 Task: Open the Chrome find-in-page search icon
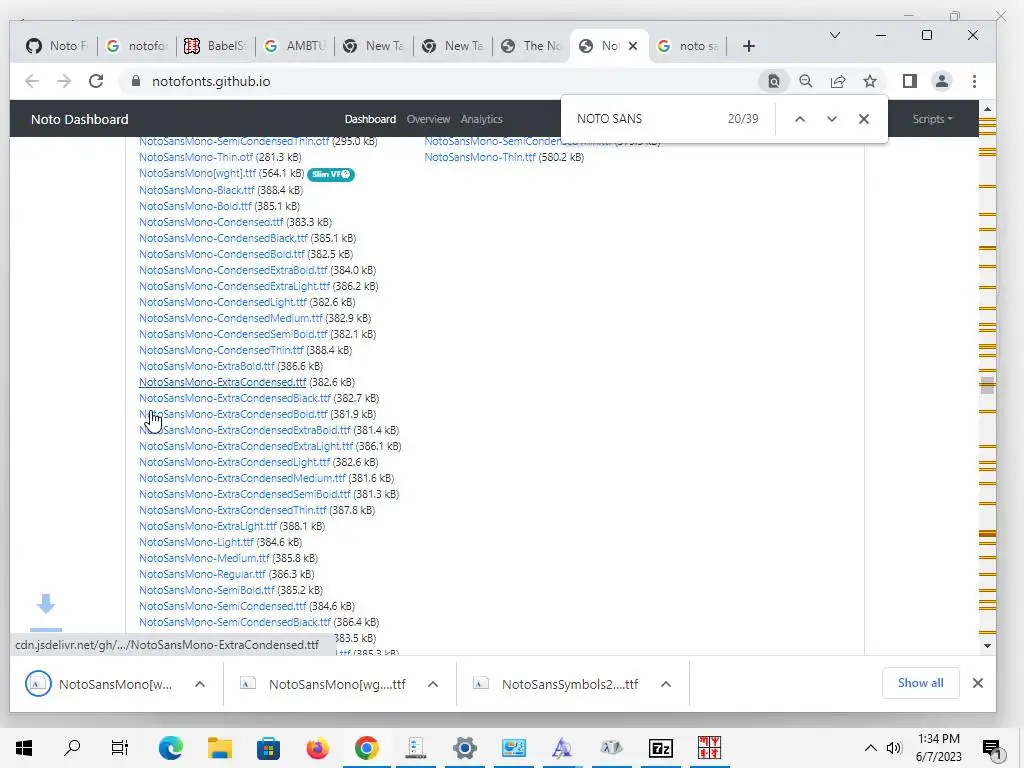tap(773, 81)
